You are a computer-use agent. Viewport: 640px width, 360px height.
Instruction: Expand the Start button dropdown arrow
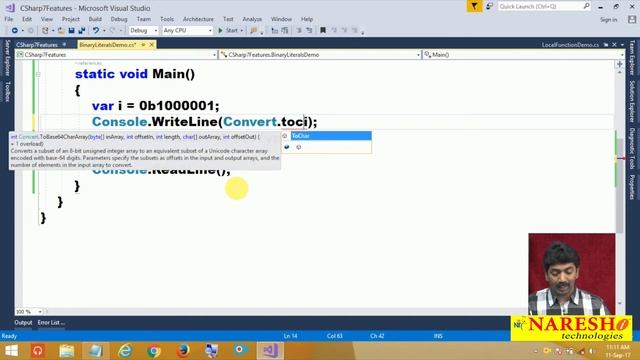tap(242, 31)
